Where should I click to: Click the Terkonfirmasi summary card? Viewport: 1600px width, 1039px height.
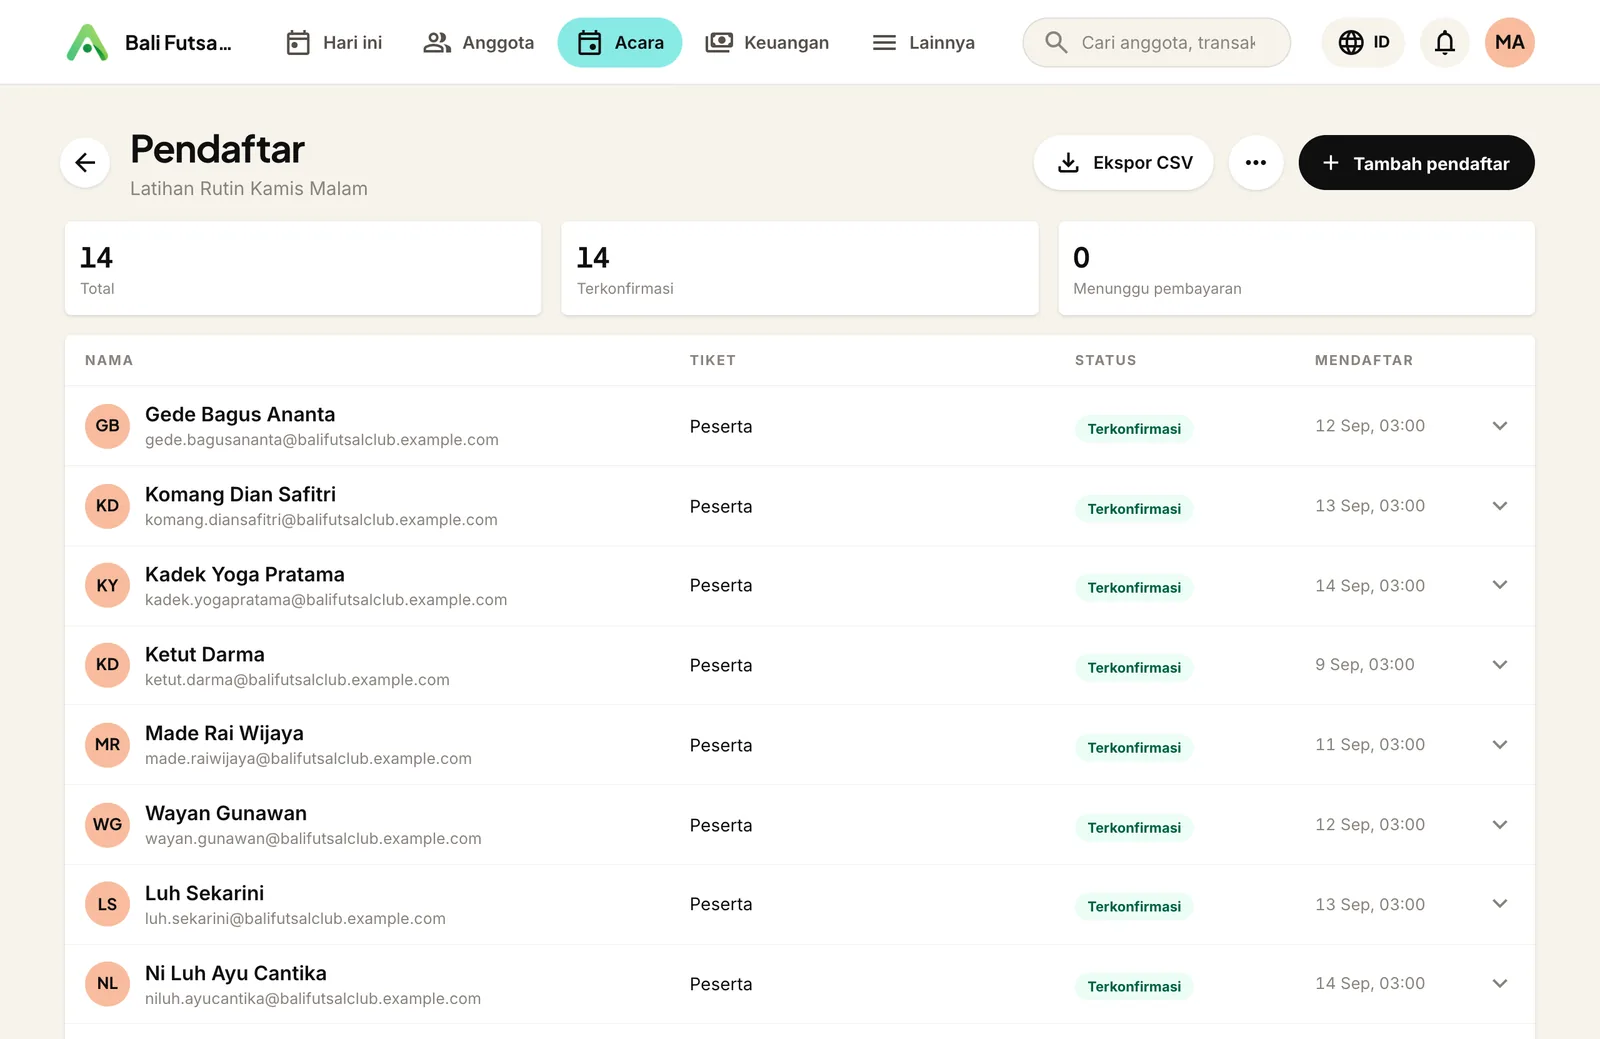pyautogui.click(x=800, y=269)
